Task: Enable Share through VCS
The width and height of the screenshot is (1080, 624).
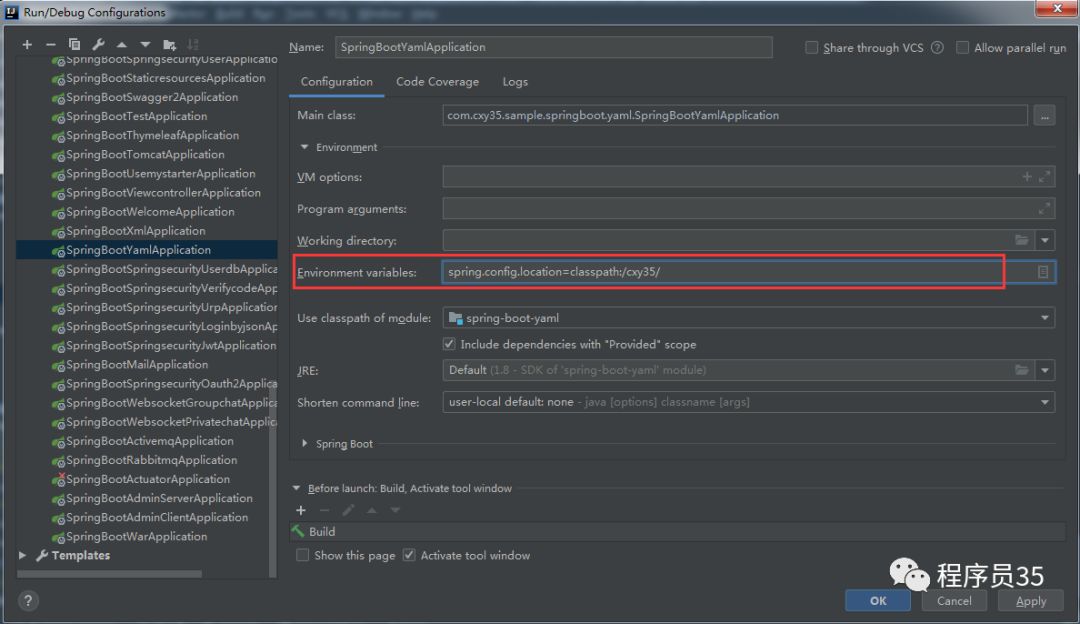Action: click(811, 47)
